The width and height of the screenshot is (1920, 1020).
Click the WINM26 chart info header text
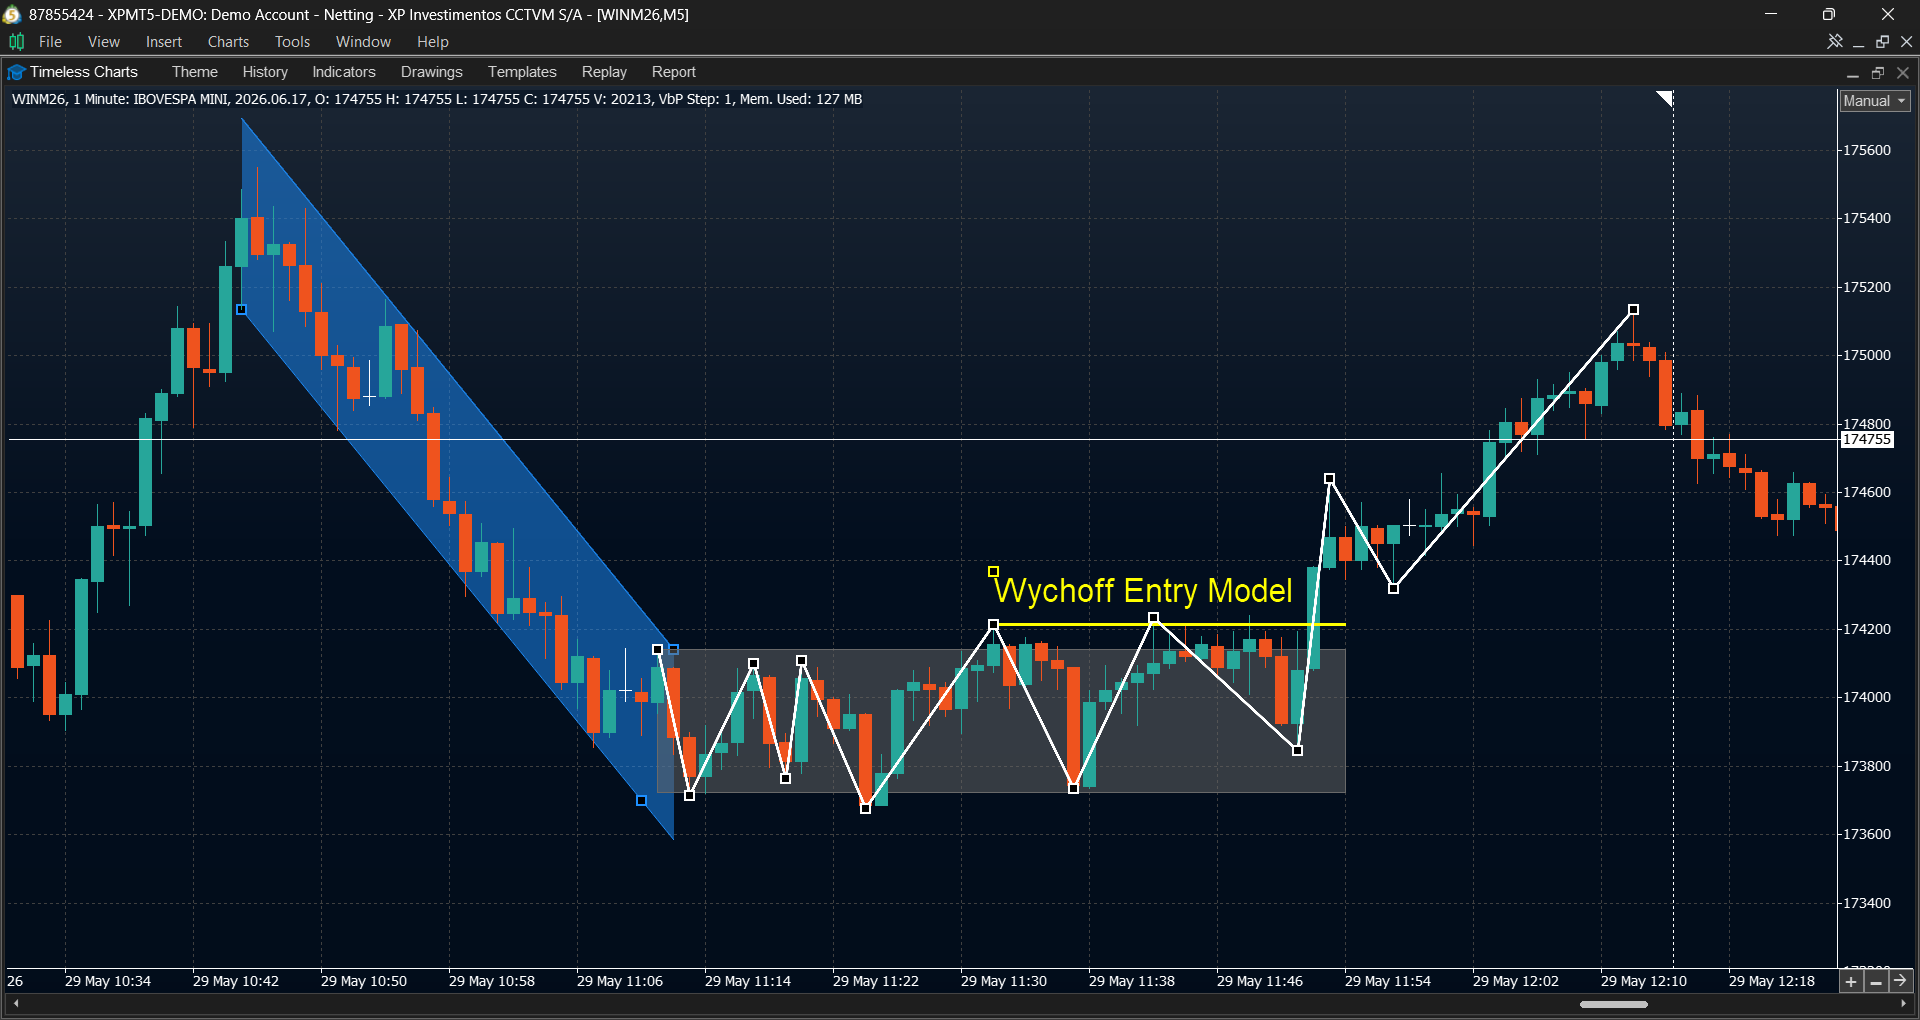pyautogui.click(x=437, y=99)
